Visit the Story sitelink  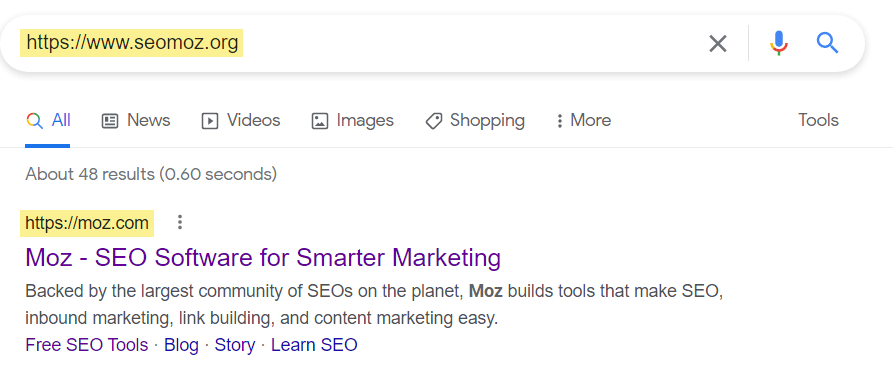(235, 345)
